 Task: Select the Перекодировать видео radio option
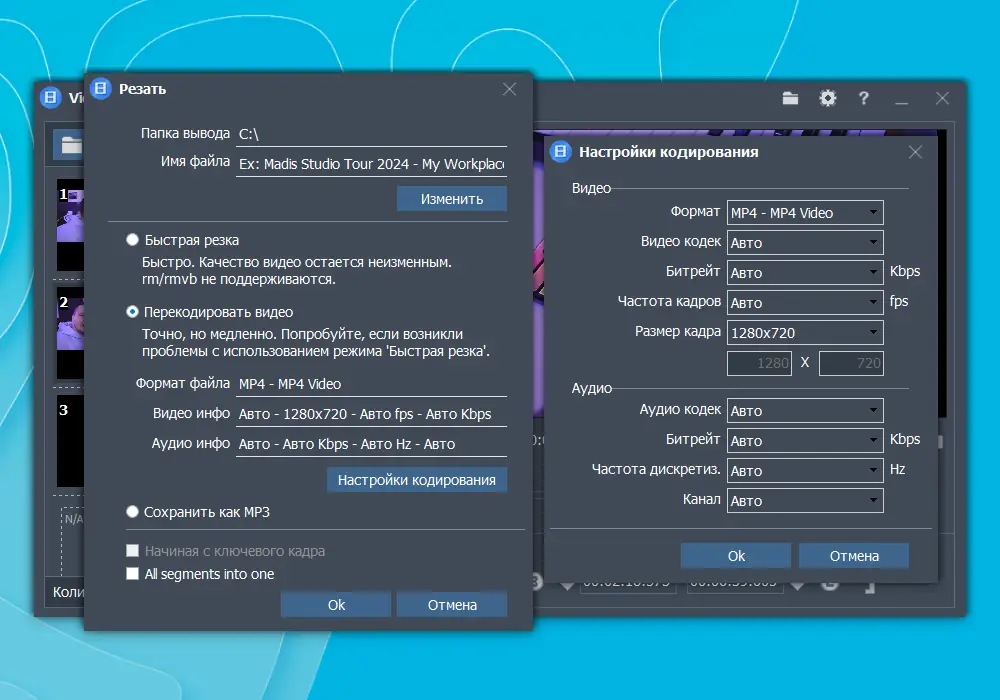click(131, 311)
